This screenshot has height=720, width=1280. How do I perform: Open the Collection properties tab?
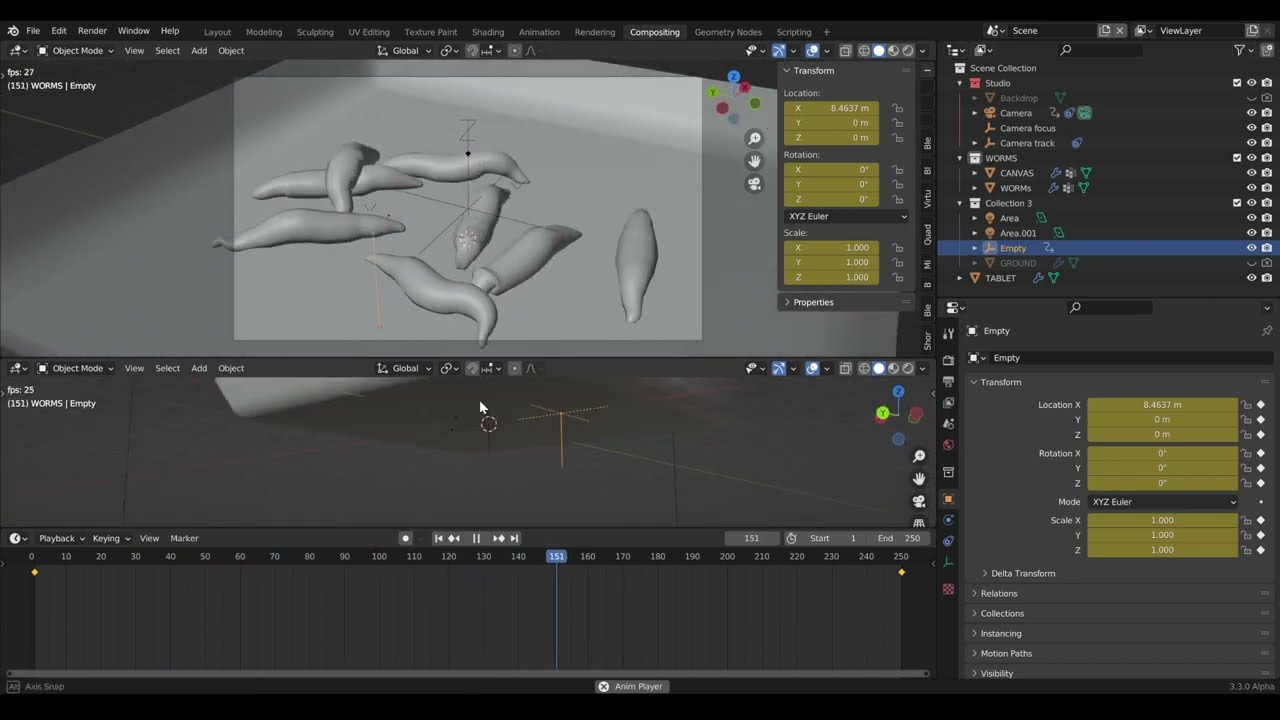pos(948,472)
